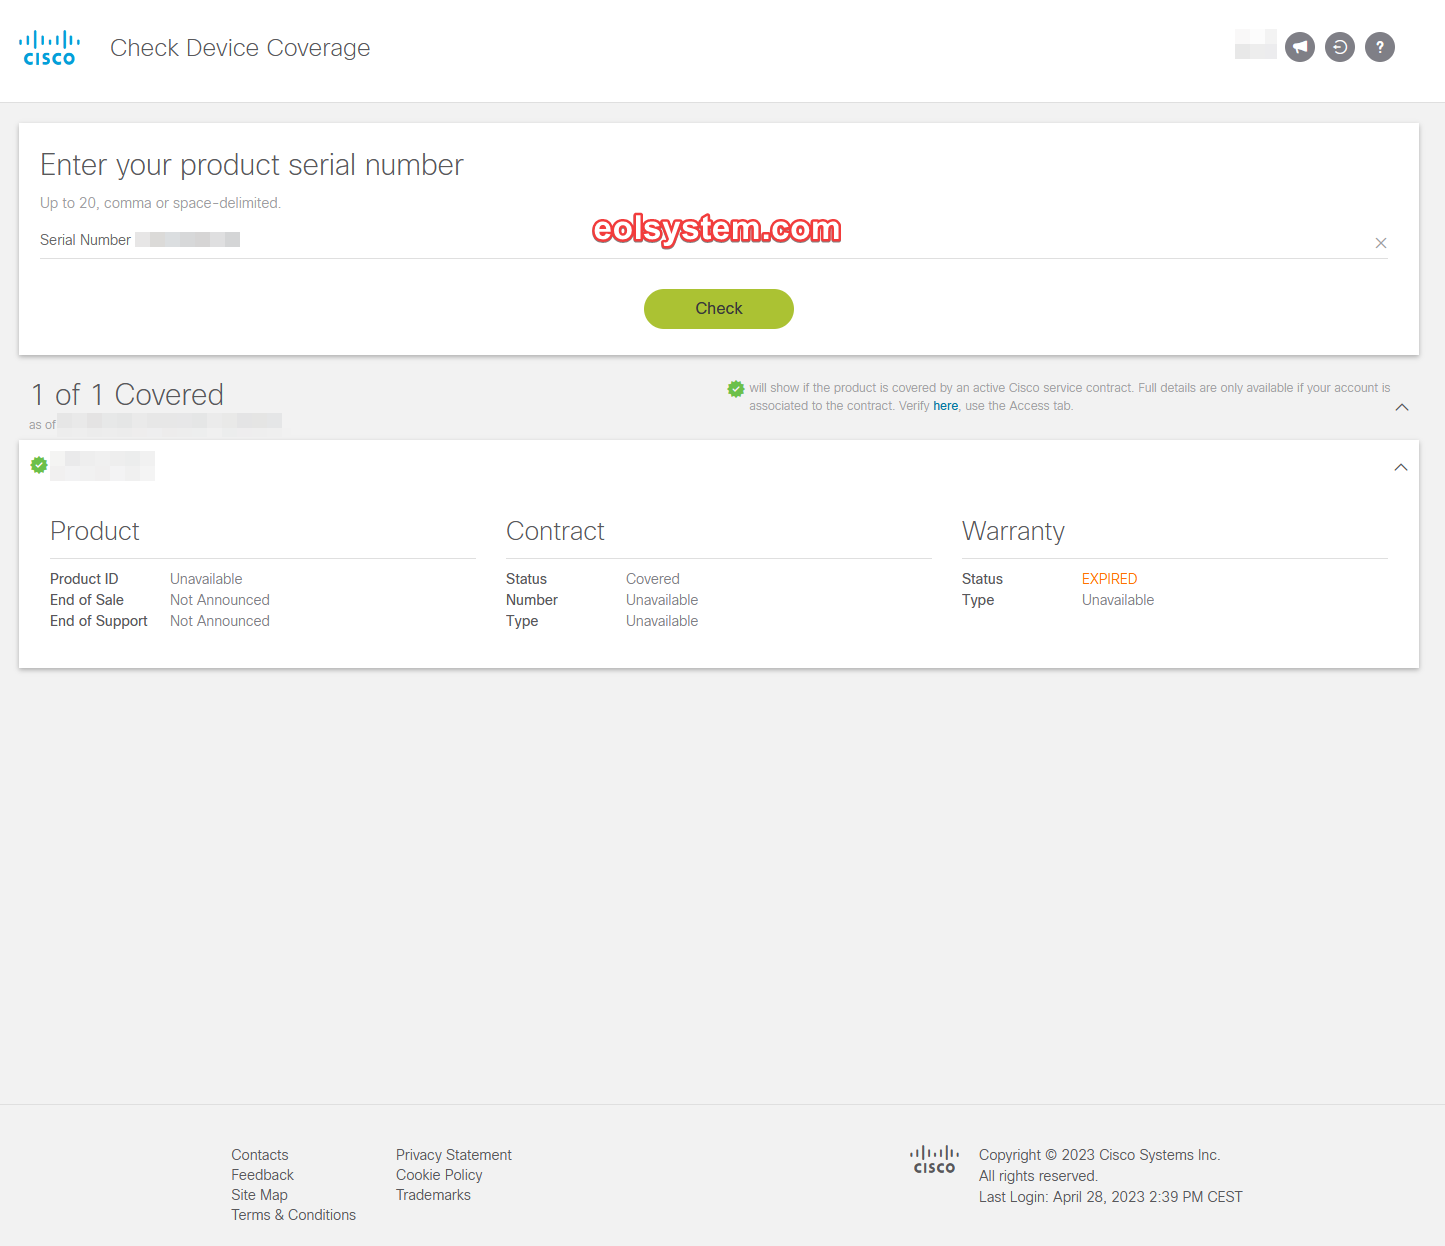Viewport: 1445px width, 1246px height.
Task: Click the logout icon in header
Action: 1340,47
